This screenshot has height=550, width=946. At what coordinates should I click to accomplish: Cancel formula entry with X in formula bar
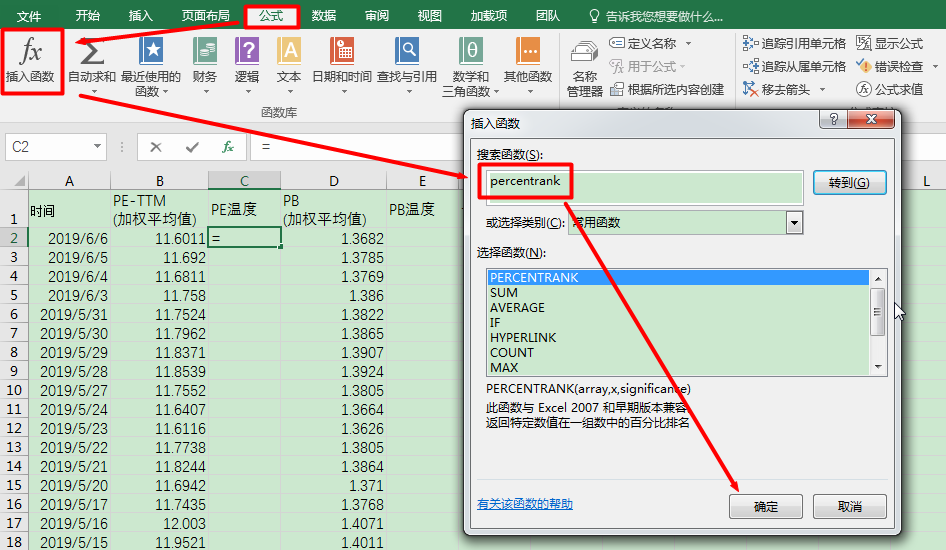(x=156, y=147)
